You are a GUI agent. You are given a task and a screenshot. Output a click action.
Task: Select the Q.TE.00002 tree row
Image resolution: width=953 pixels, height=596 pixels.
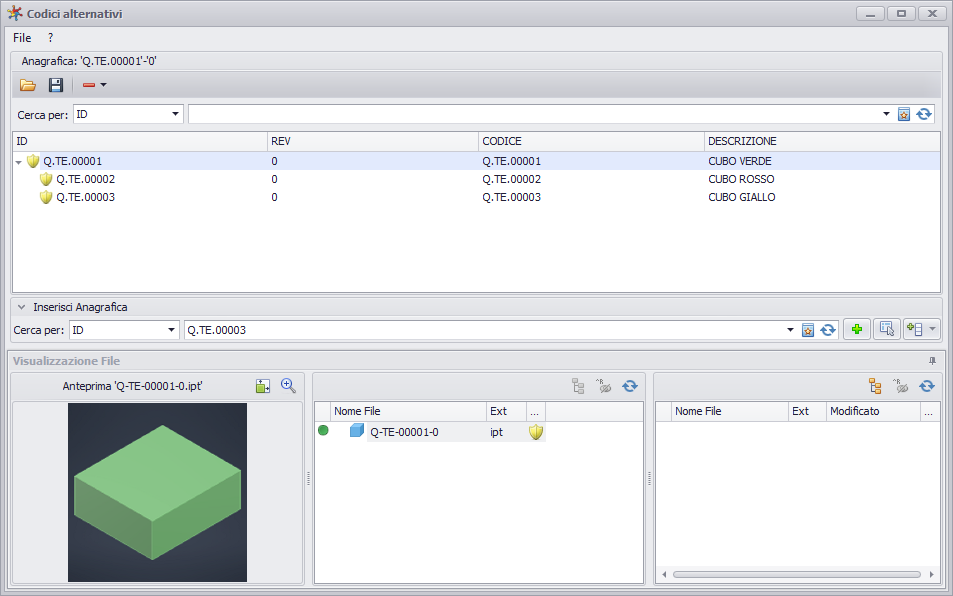(476, 179)
